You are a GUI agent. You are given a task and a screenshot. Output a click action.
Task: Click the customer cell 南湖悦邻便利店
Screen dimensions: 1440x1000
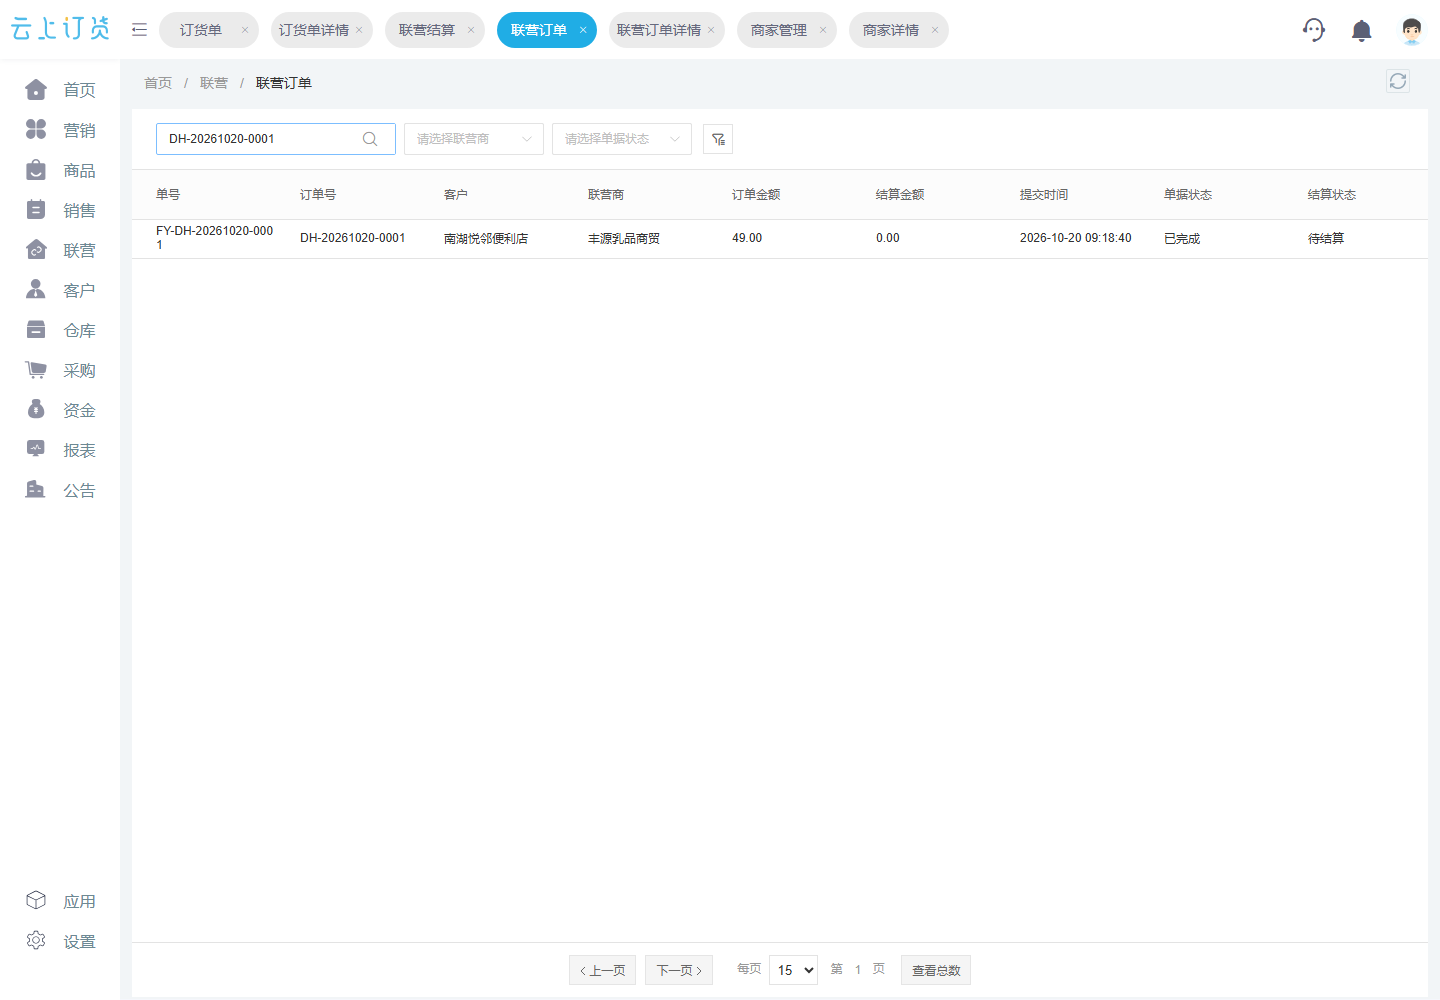coord(486,238)
